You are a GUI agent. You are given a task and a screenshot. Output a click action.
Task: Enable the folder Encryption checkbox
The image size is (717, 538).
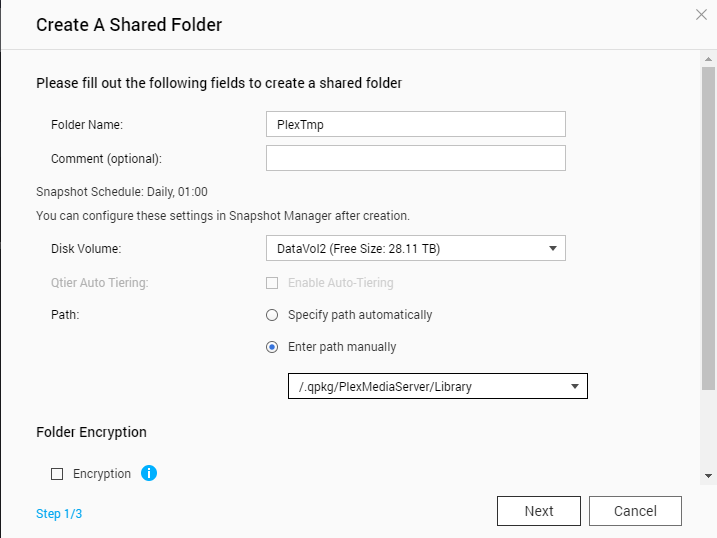click(x=57, y=474)
